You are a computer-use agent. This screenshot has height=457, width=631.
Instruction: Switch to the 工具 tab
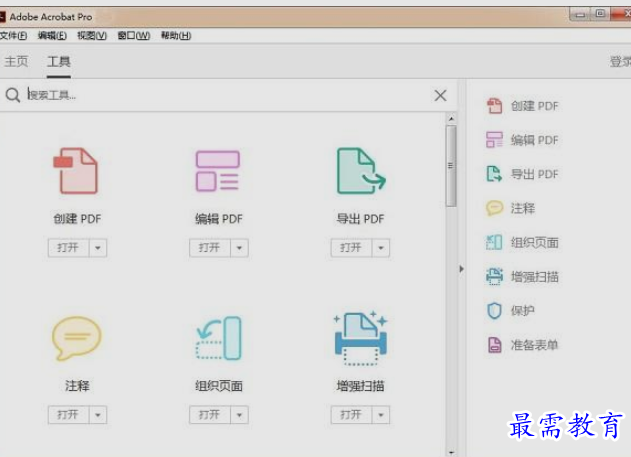pos(59,62)
